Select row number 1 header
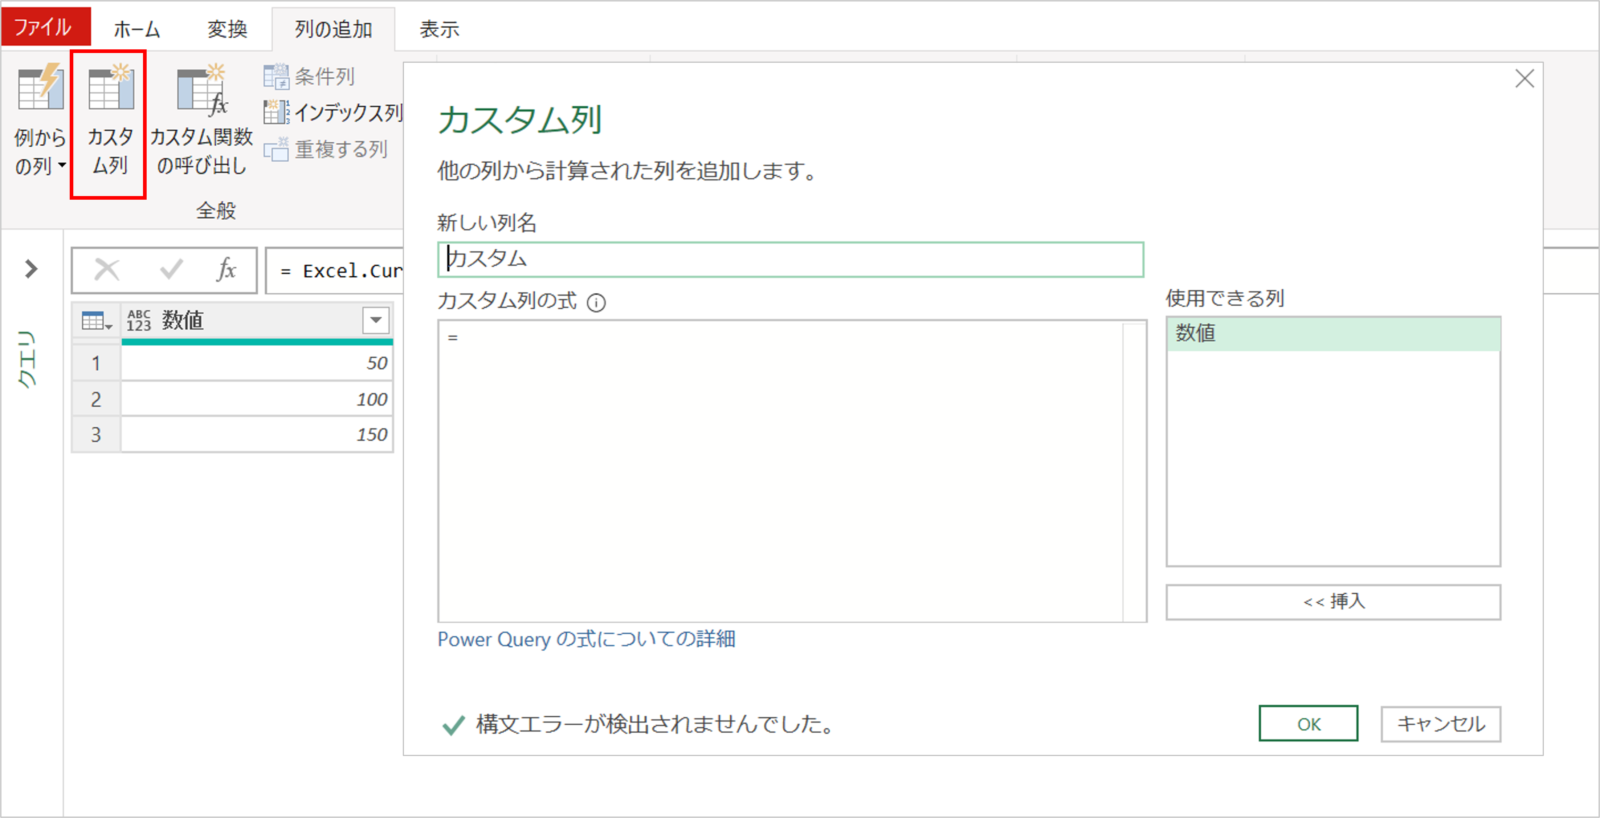 point(96,363)
